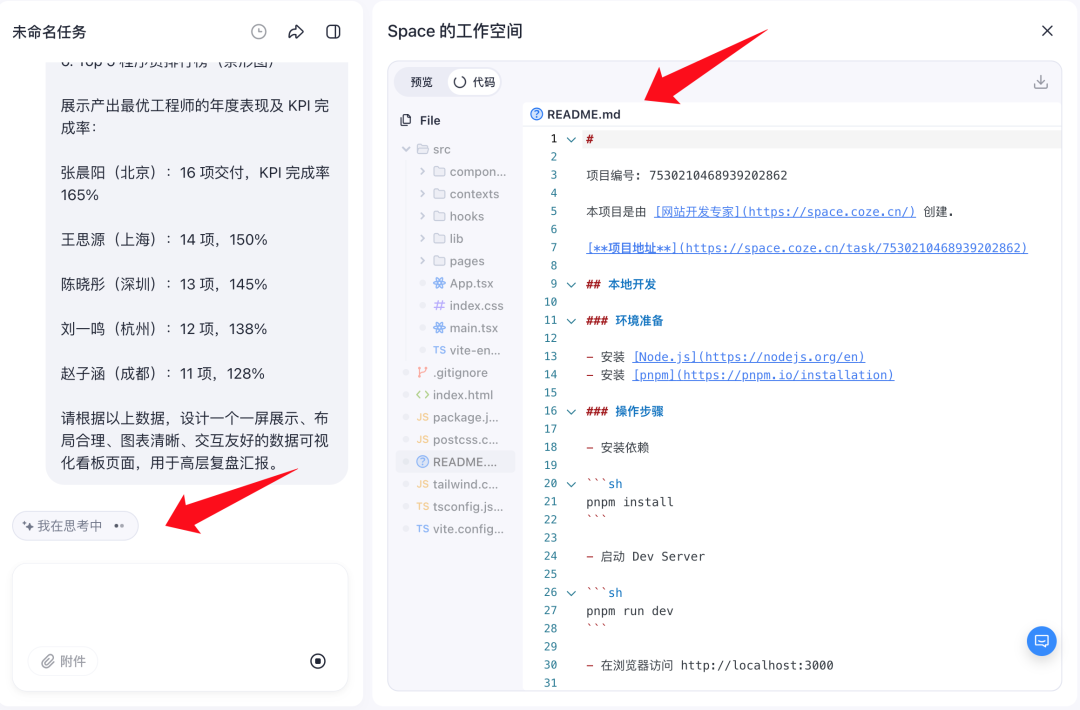Click line number 30 in gutter
Screen dimensions: 1080x710
tap(550, 665)
